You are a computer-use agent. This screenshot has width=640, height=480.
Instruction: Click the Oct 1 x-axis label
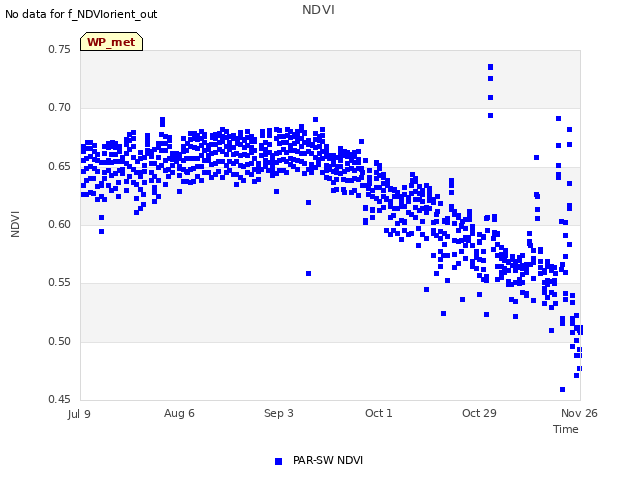pos(379,413)
